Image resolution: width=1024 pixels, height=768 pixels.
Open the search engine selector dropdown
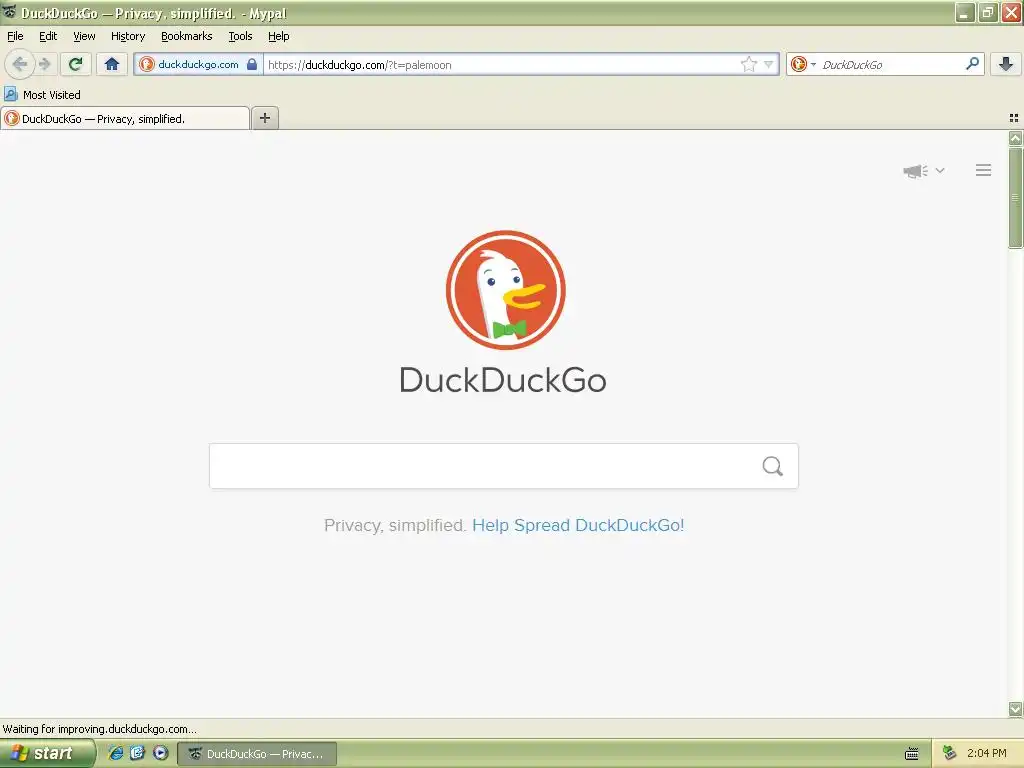coord(803,64)
